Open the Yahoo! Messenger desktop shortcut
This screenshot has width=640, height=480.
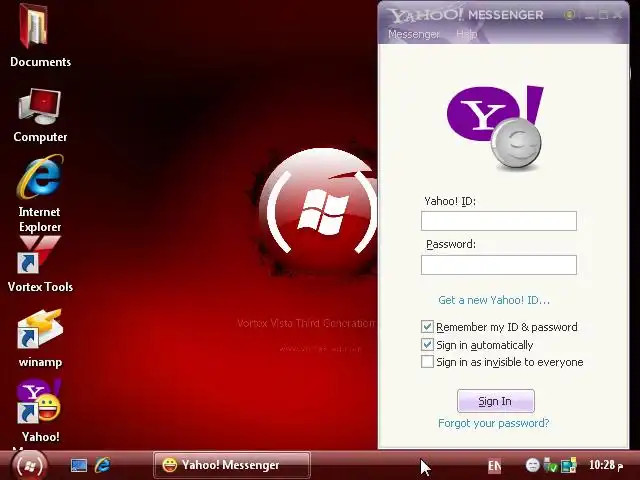pos(40,402)
